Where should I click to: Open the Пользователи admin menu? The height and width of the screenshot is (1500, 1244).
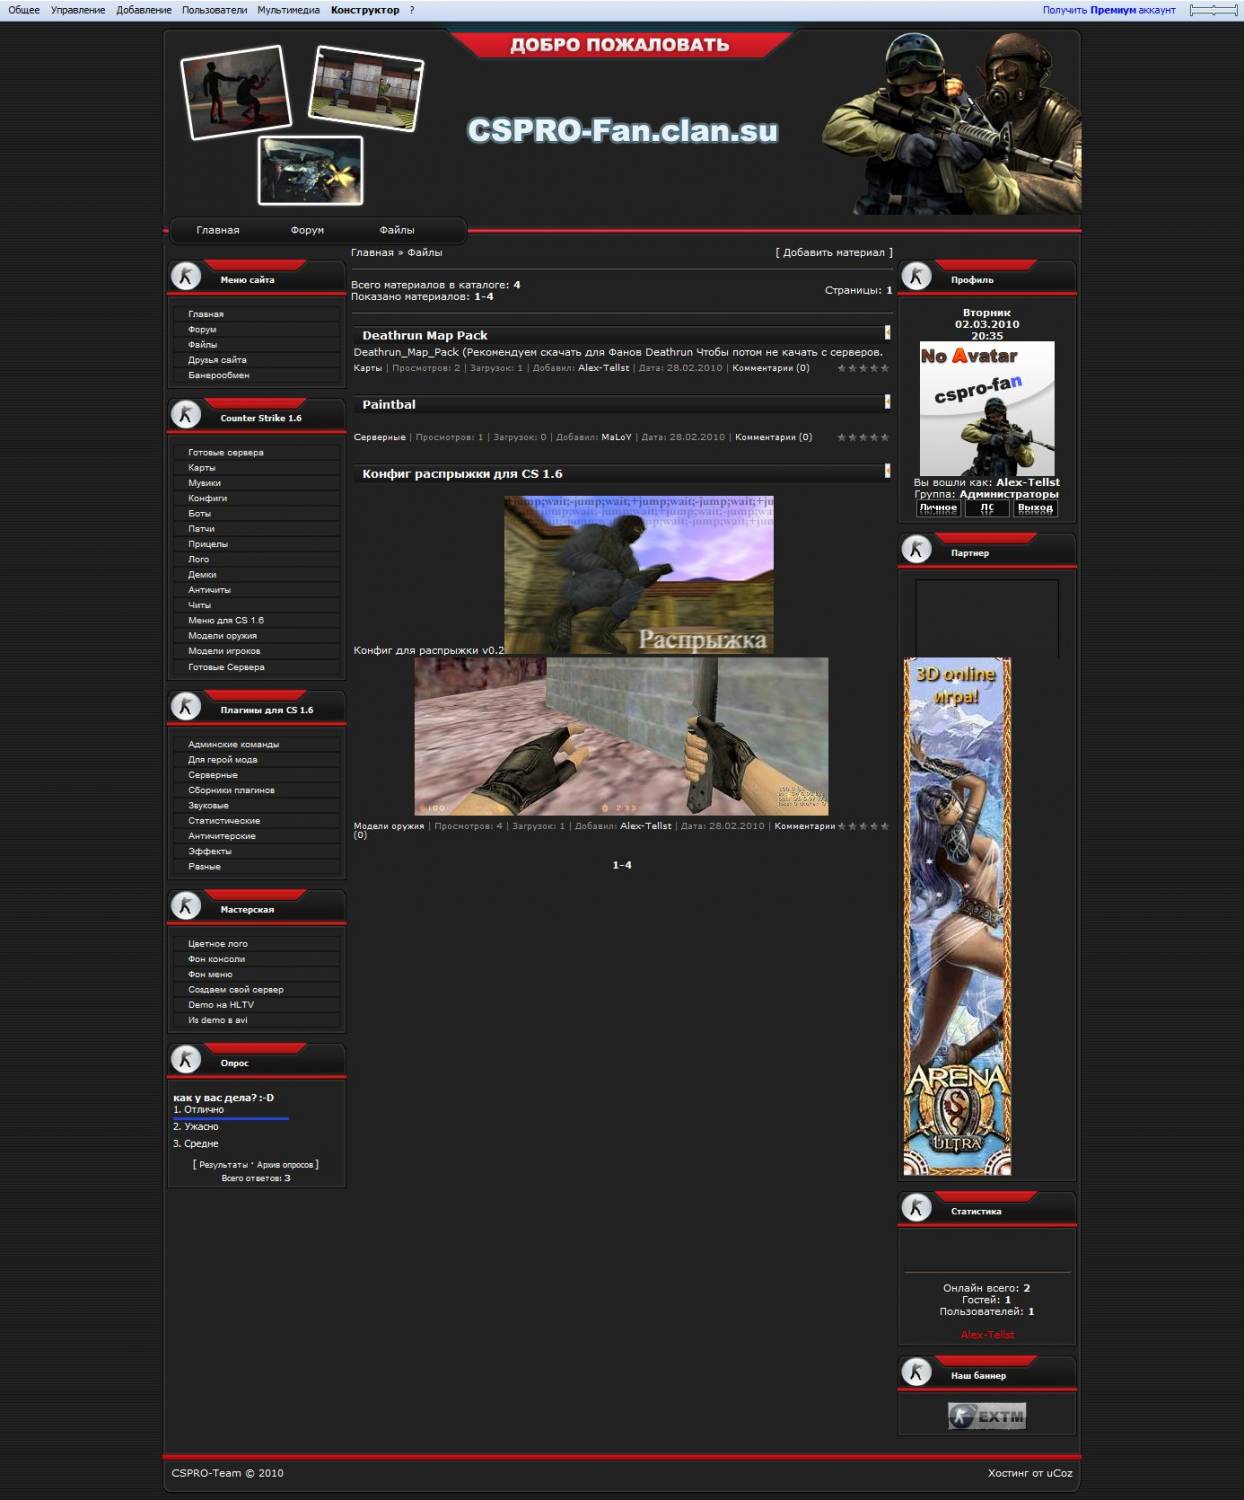point(214,10)
